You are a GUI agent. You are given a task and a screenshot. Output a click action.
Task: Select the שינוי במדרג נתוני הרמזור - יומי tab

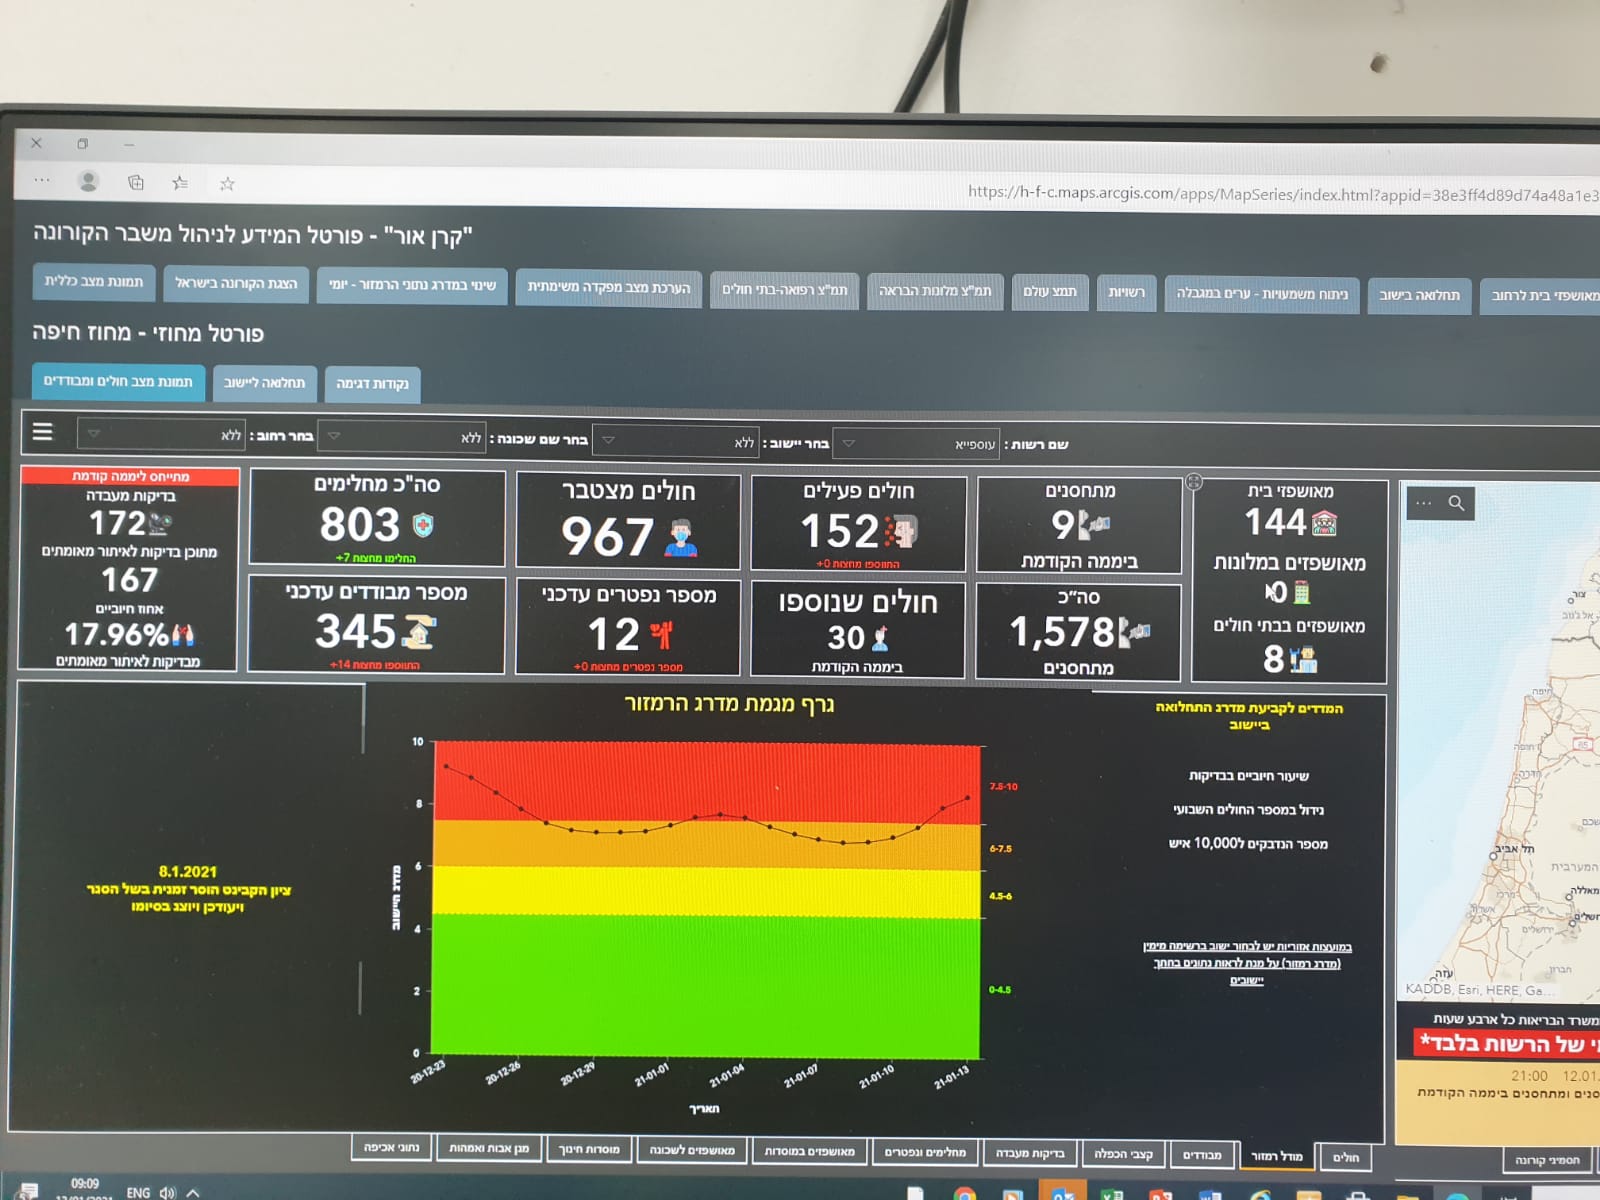point(412,286)
